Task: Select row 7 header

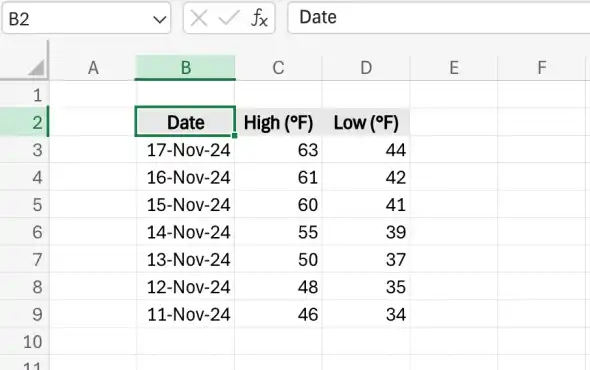Action: pyautogui.click(x=24, y=259)
